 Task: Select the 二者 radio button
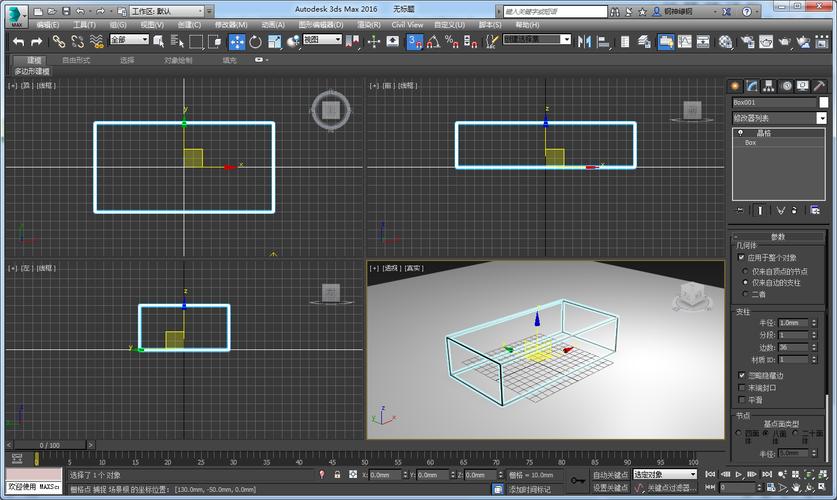745,294
